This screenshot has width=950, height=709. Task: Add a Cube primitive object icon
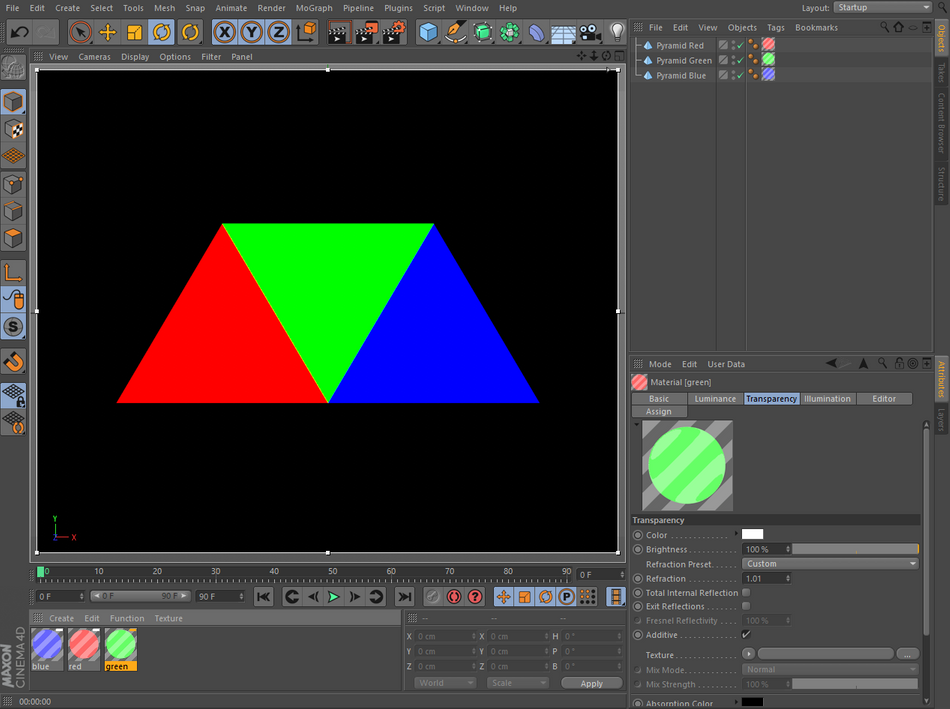[428, 32]
